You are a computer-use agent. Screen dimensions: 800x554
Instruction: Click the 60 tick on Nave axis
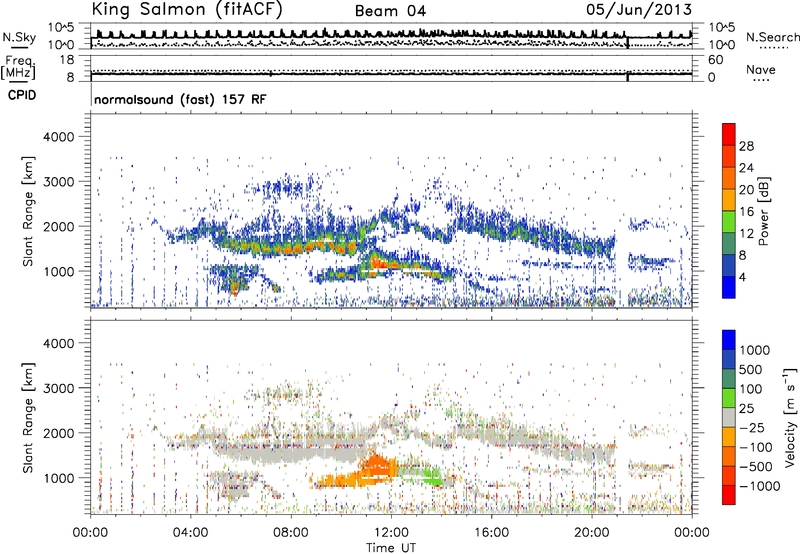tap(715, 60)
